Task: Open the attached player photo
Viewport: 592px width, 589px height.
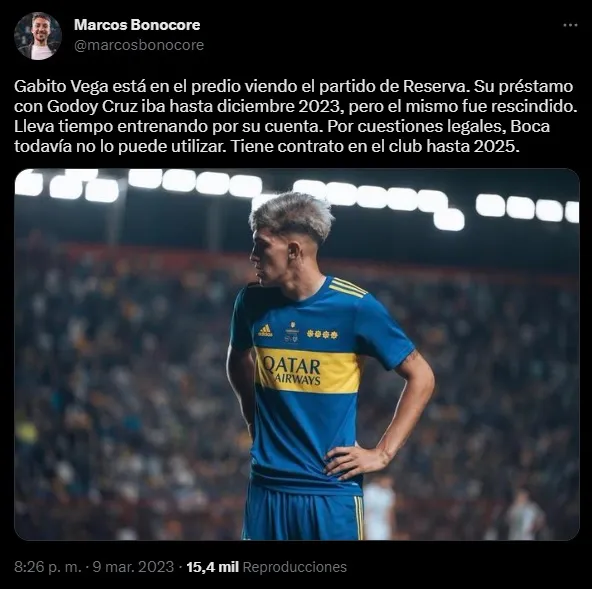Action: click(297, 354)
